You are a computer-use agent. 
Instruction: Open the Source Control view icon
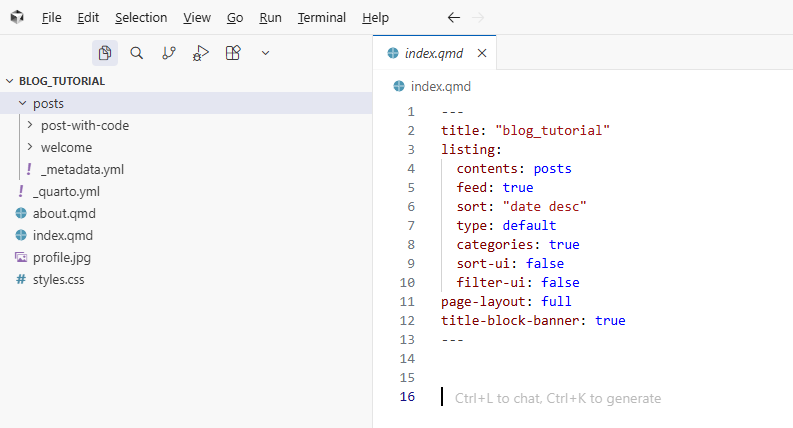coord(169,53)
